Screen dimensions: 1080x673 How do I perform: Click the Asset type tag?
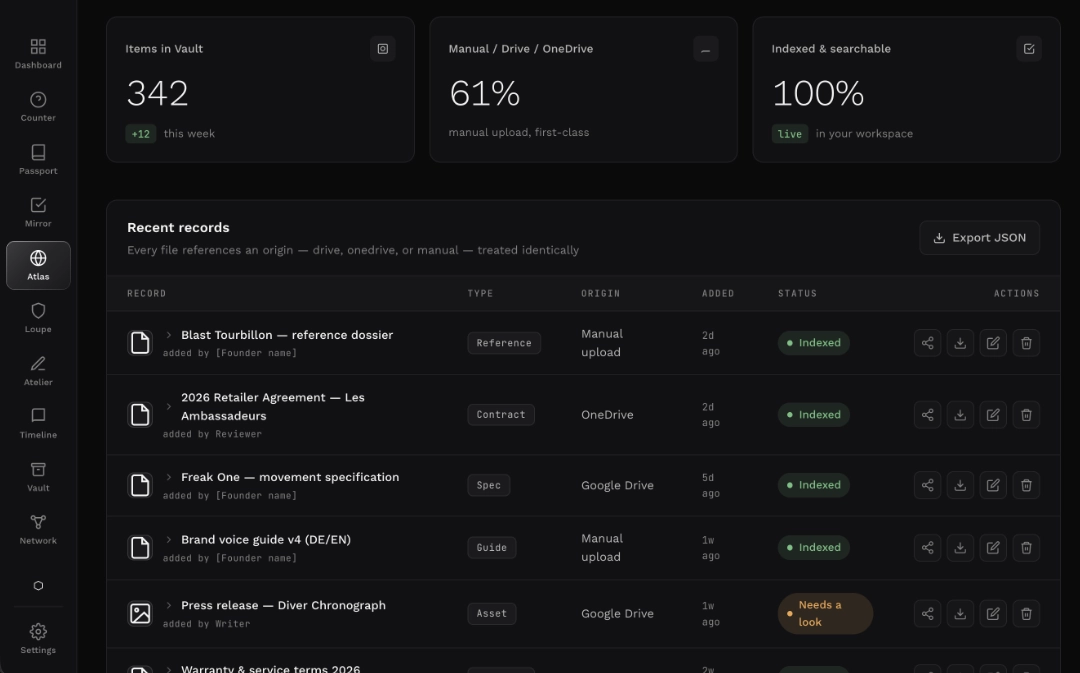tap(492, 613)
